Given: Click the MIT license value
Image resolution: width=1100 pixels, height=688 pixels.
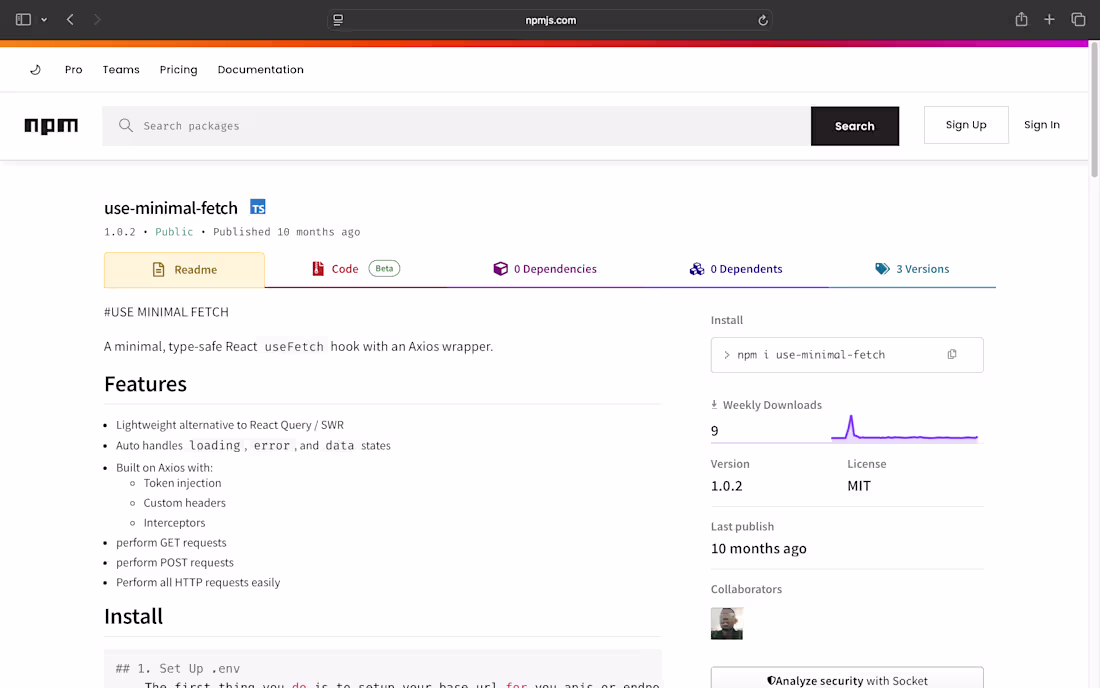Looking at the screenshot, I should pyautogui.click(x=859, y=485).
